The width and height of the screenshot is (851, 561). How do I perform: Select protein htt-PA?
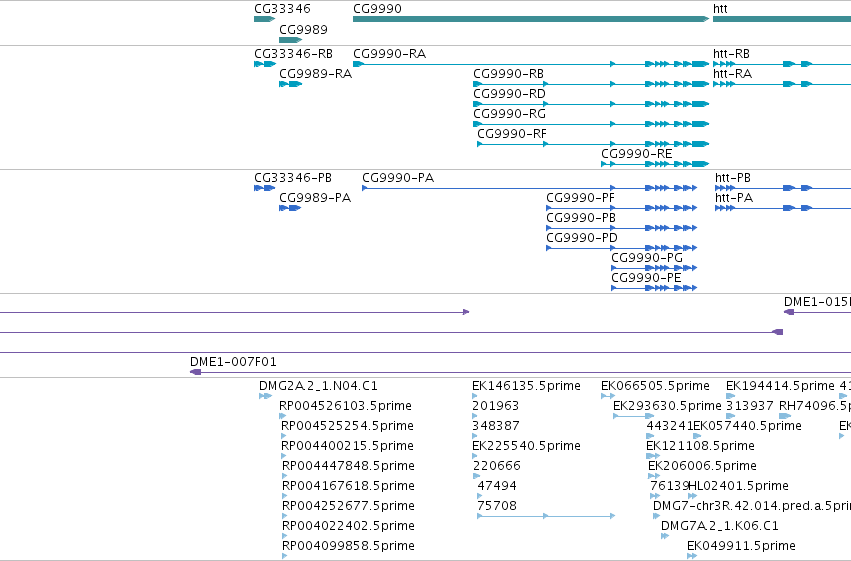point(783,208)
